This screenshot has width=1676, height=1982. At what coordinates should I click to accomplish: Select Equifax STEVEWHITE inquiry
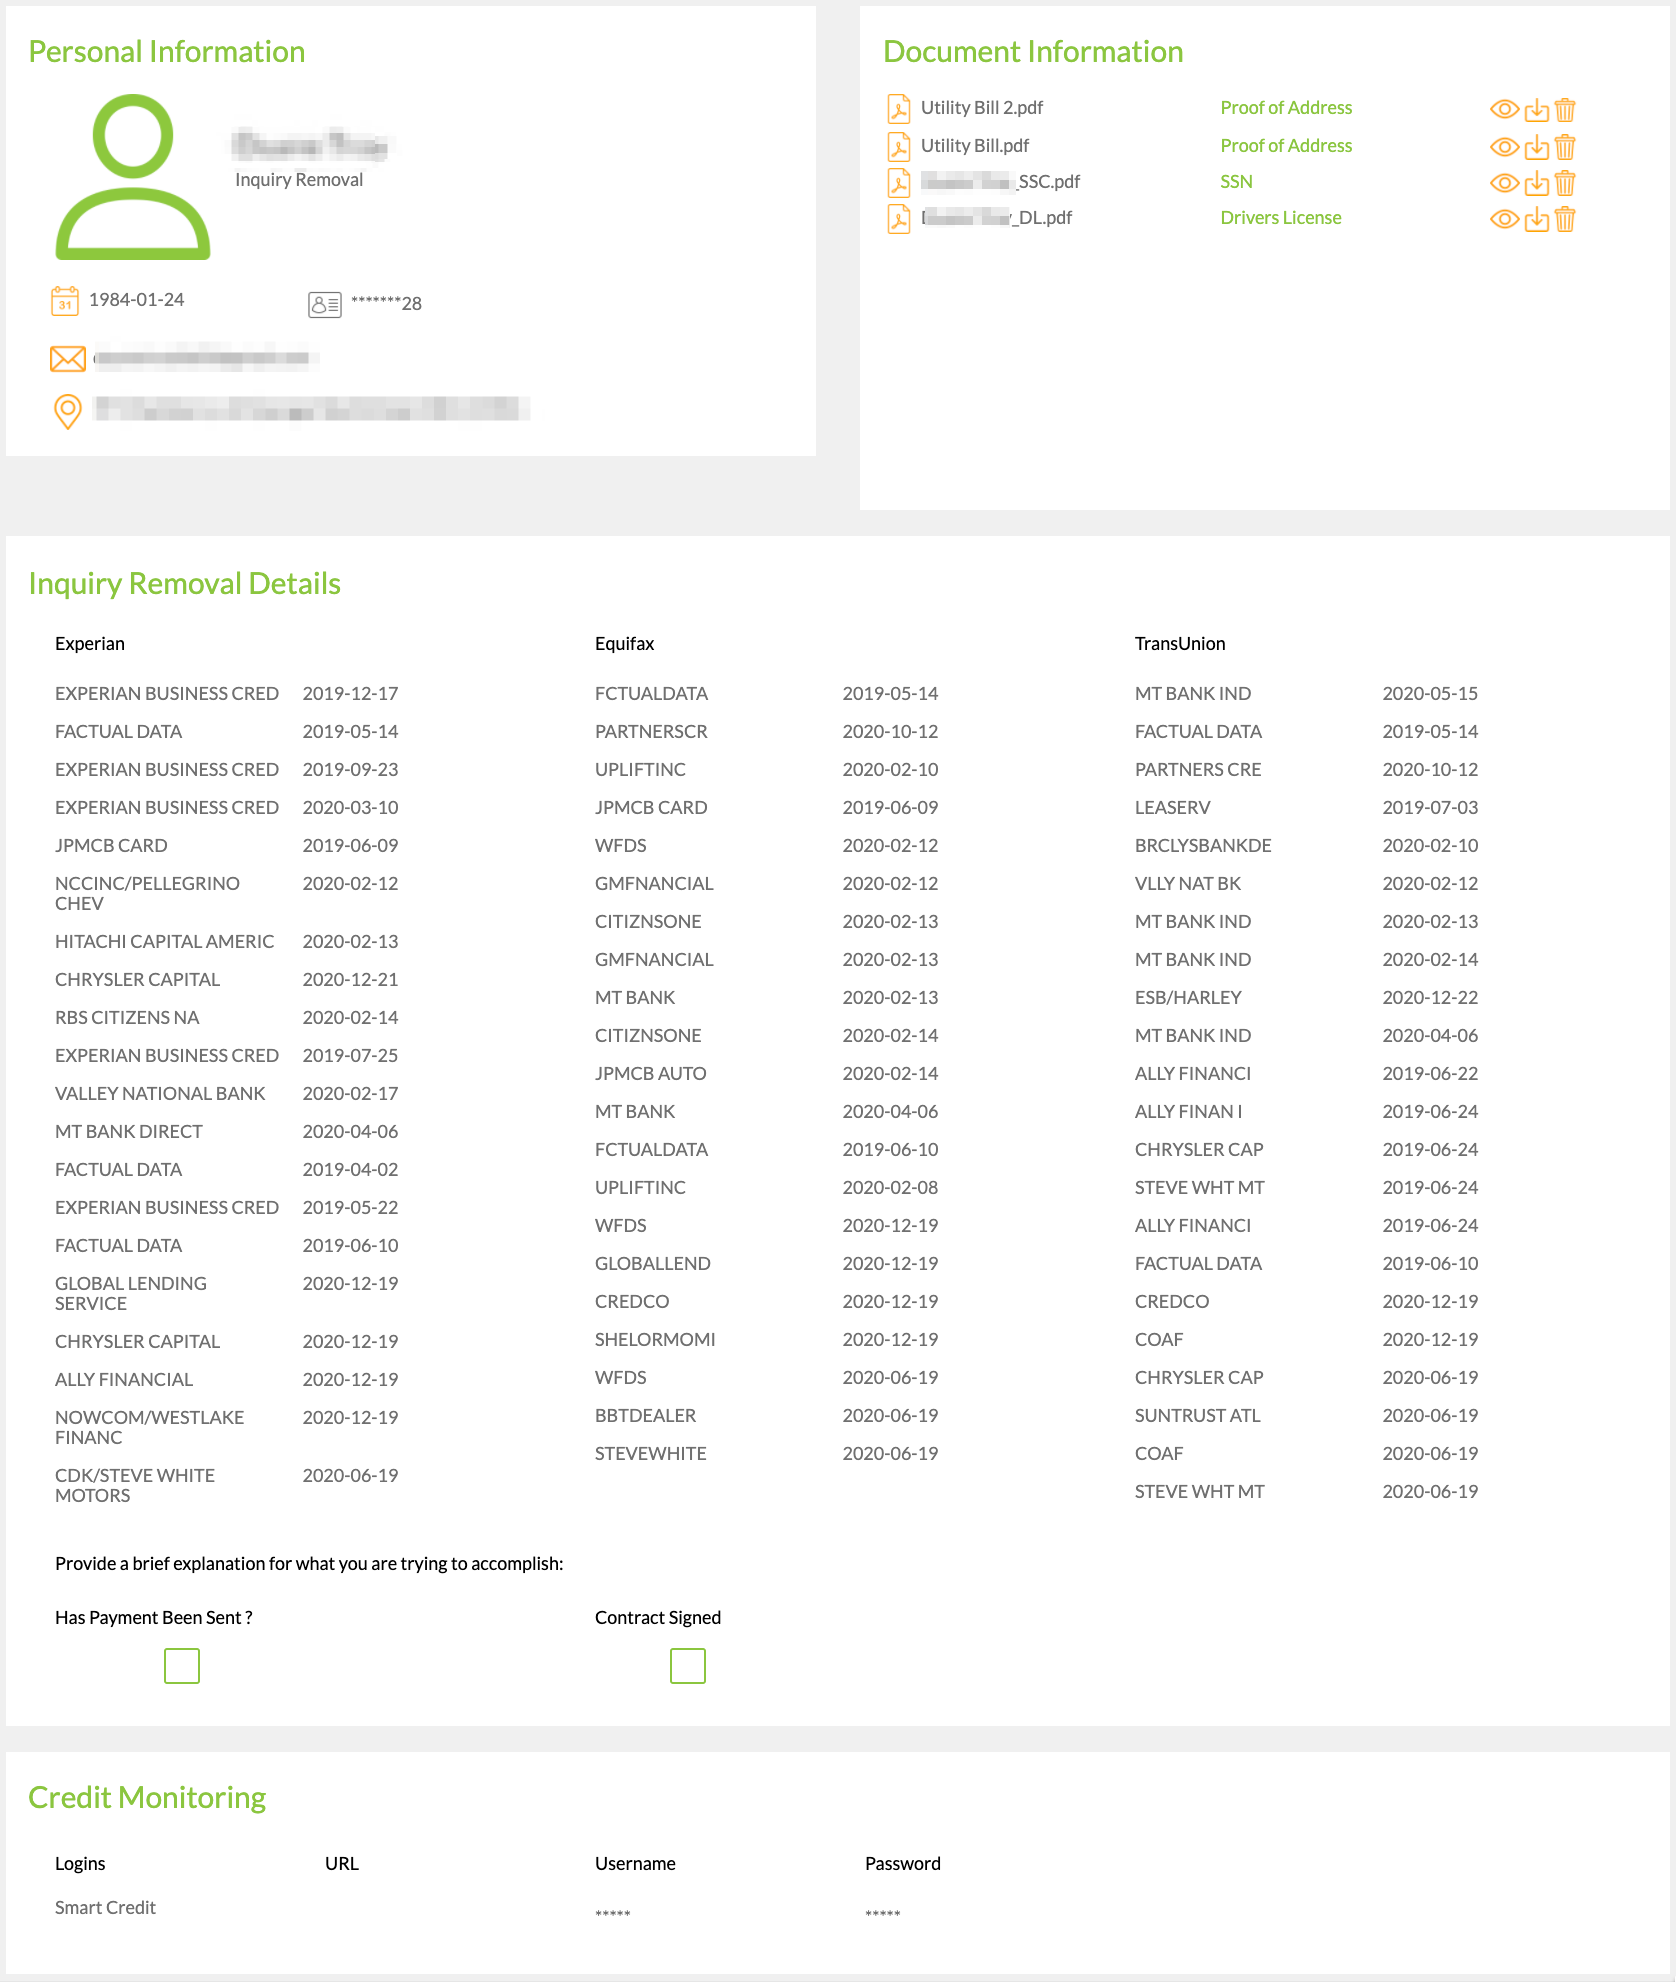click(x=650, y=1454)
